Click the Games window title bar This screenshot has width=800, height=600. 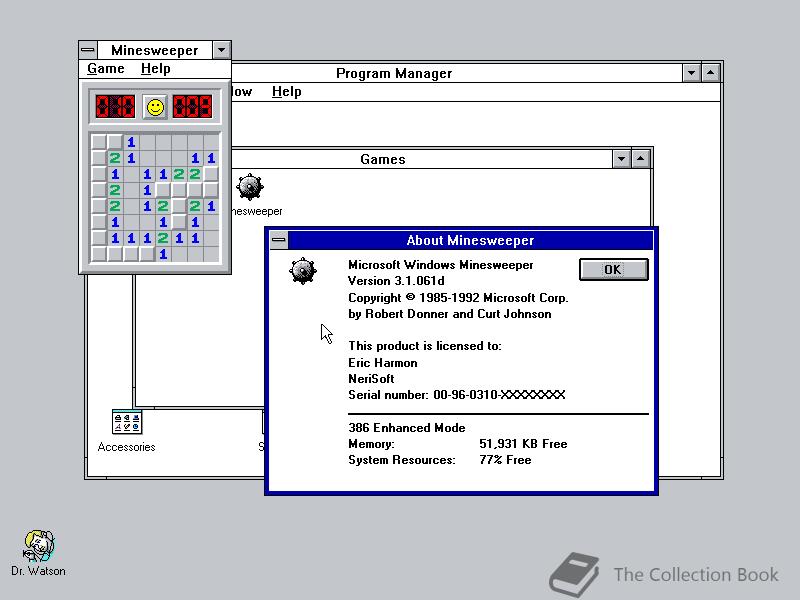(383, 159)
